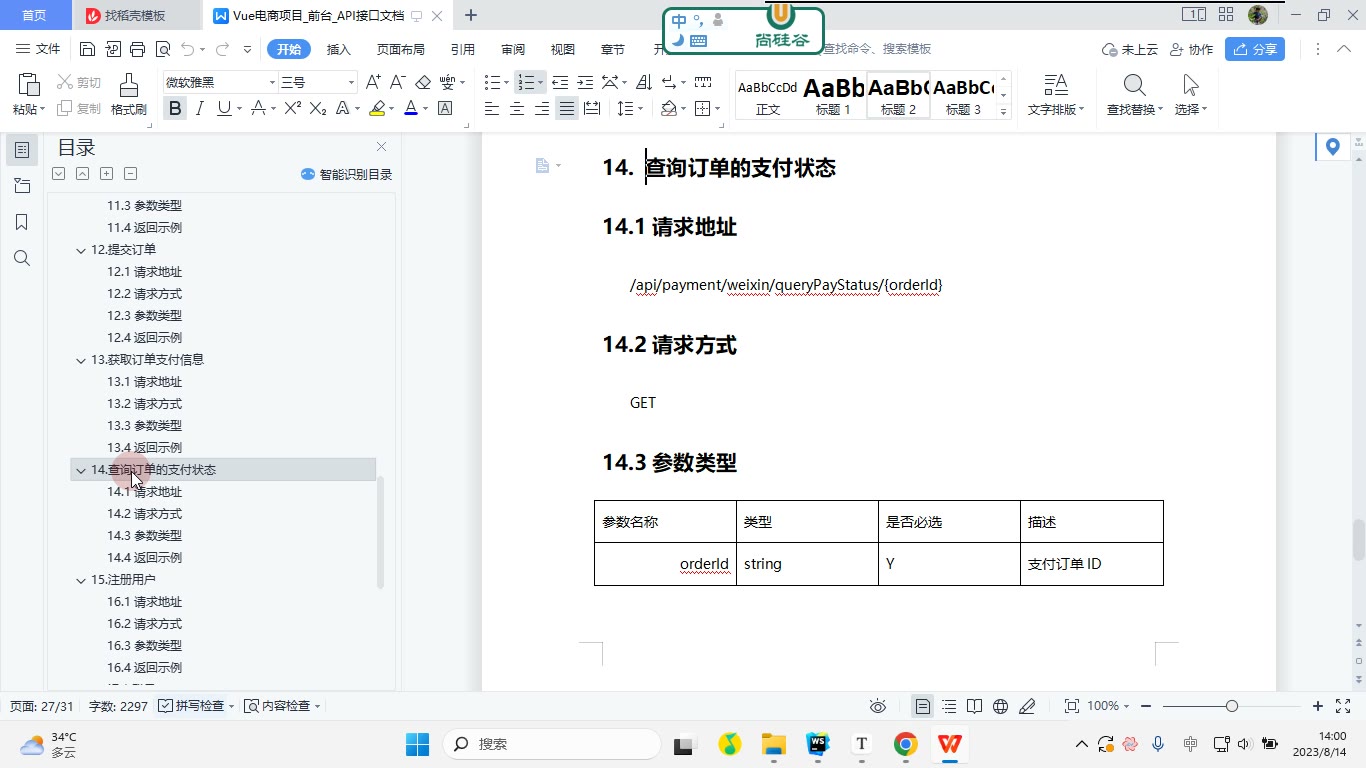Click the Print icon in quick toolbar
Viewport: 1366px width, 768px height.
click(x=138, y=49)
